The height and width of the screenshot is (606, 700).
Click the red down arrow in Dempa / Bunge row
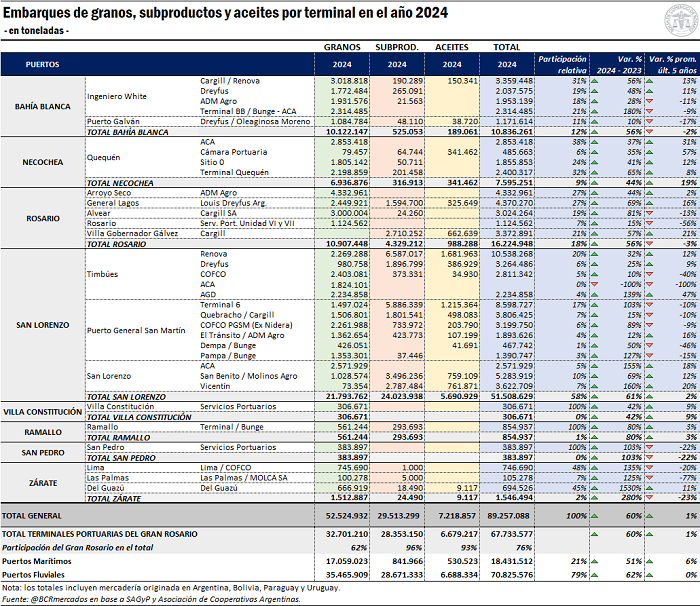pos(650,346)
